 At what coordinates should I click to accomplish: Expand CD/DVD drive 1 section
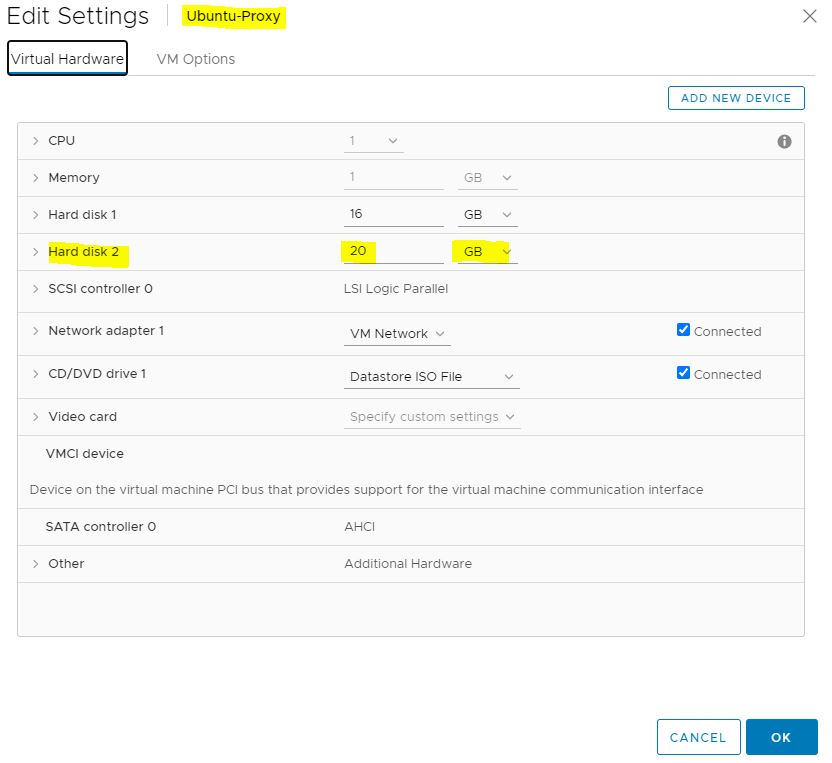pos(36,374)
